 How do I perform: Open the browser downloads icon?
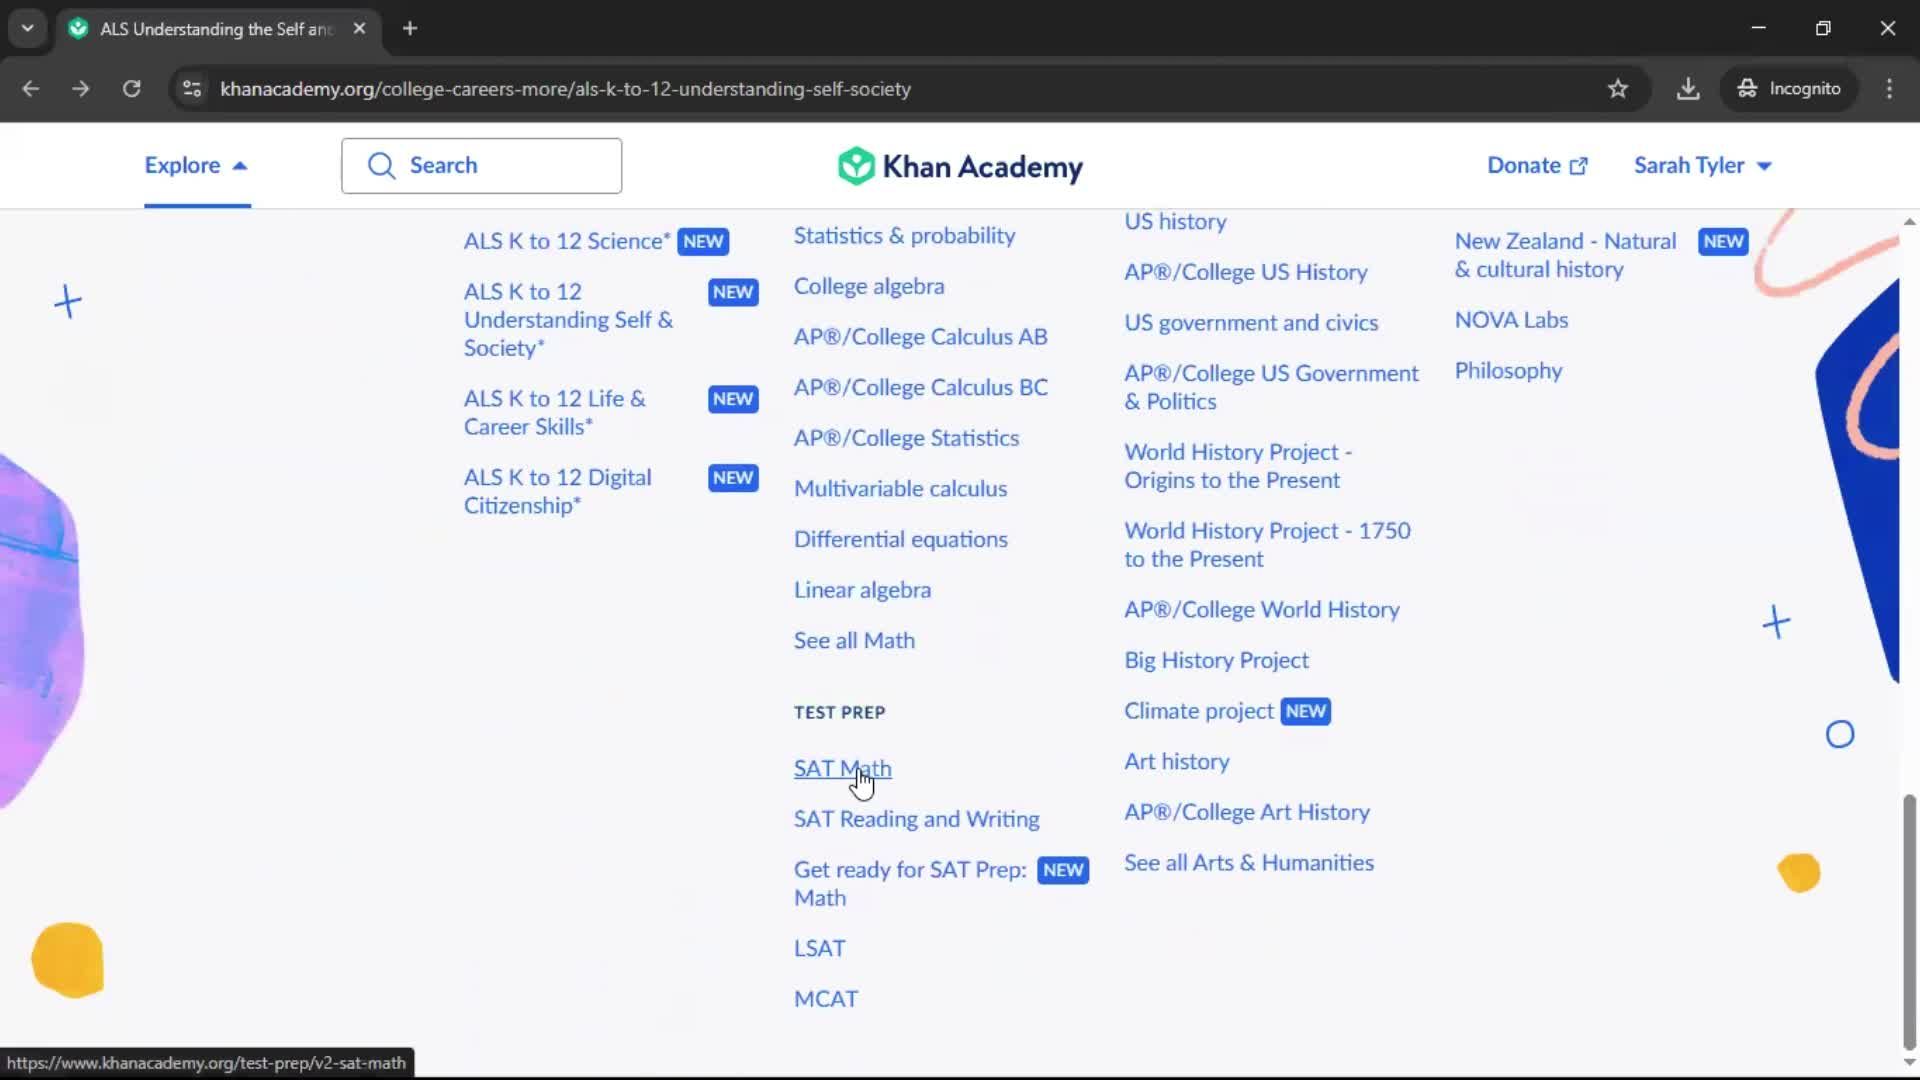1688,89
